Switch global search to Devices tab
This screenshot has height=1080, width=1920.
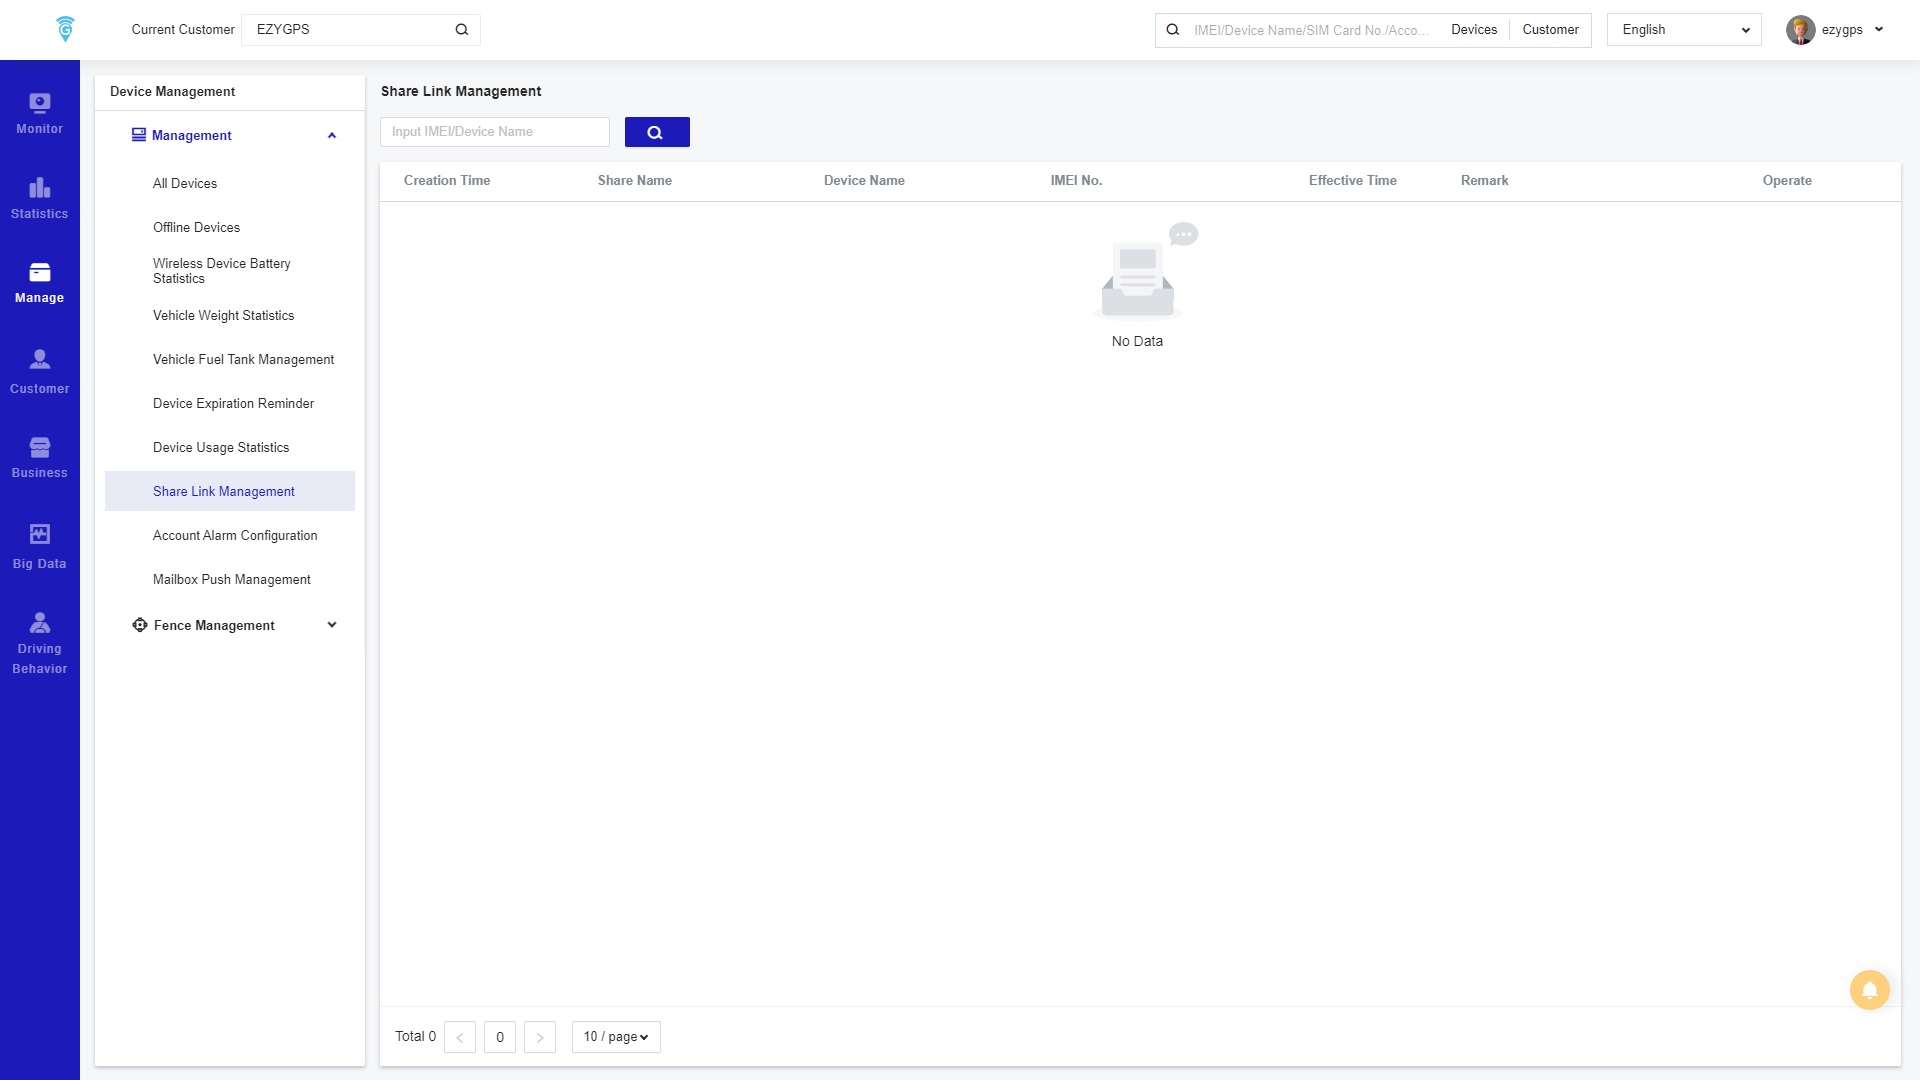tap(1473, 30)
